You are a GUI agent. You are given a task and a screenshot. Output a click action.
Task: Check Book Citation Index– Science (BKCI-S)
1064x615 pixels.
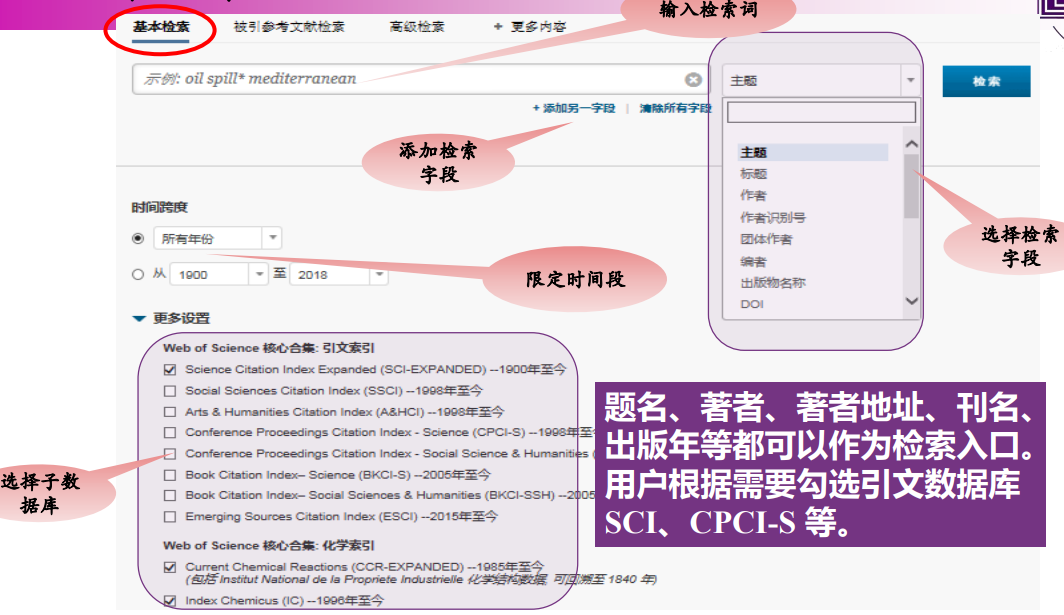point(170,475)
